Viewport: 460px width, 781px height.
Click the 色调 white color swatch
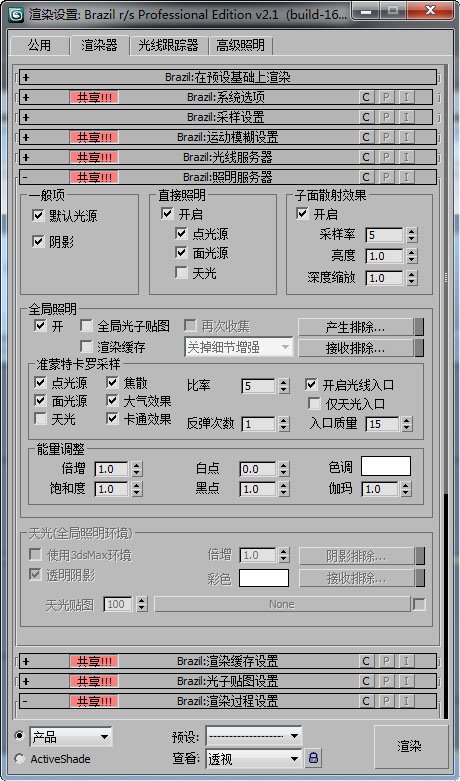(x=386, y=466)
